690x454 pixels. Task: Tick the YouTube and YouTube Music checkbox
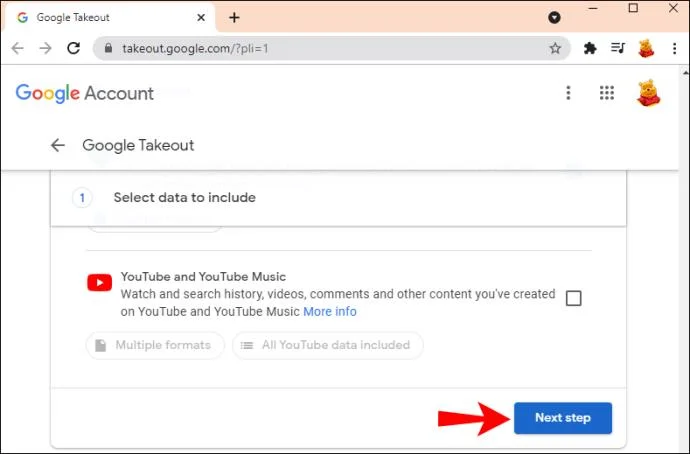573,298
